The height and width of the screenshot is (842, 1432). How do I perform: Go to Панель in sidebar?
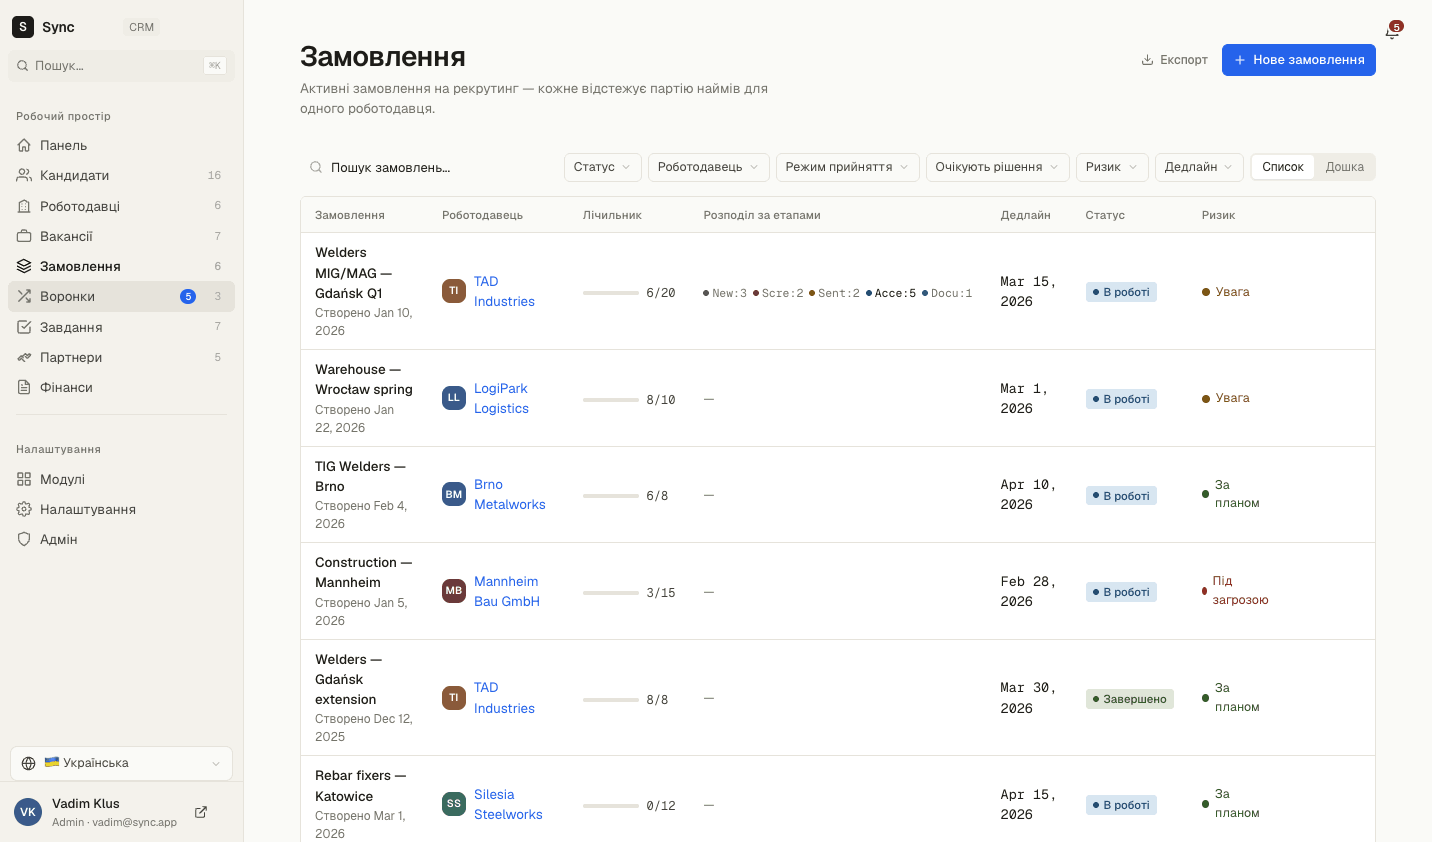click(x=121, y=145)
